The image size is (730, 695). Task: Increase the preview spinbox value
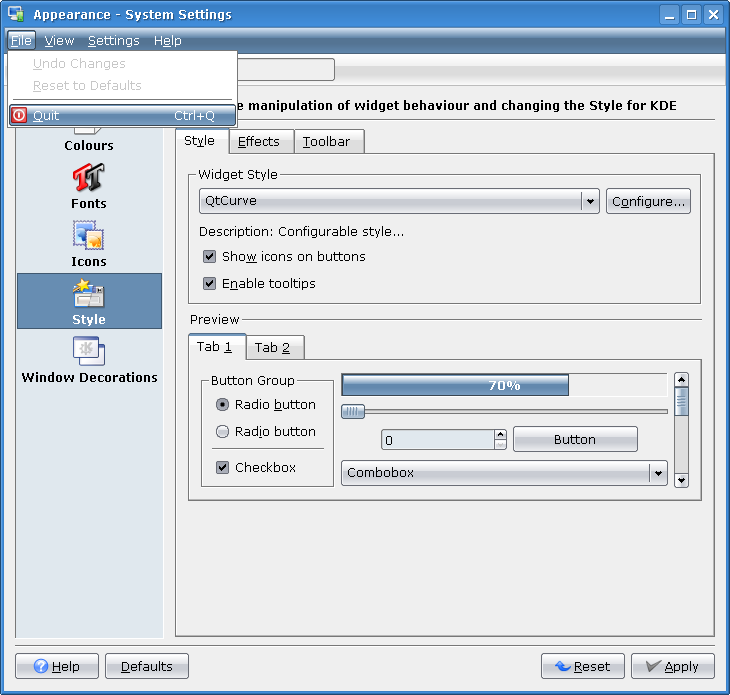500,434
